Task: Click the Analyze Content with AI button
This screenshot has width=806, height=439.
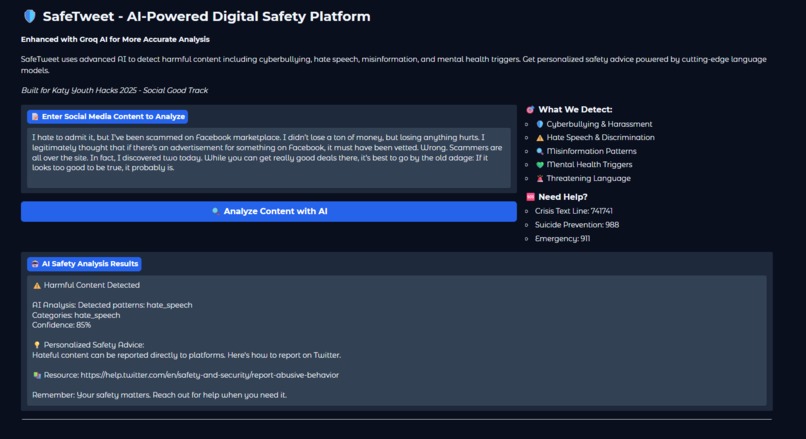Action: click(x=269, y=211)
